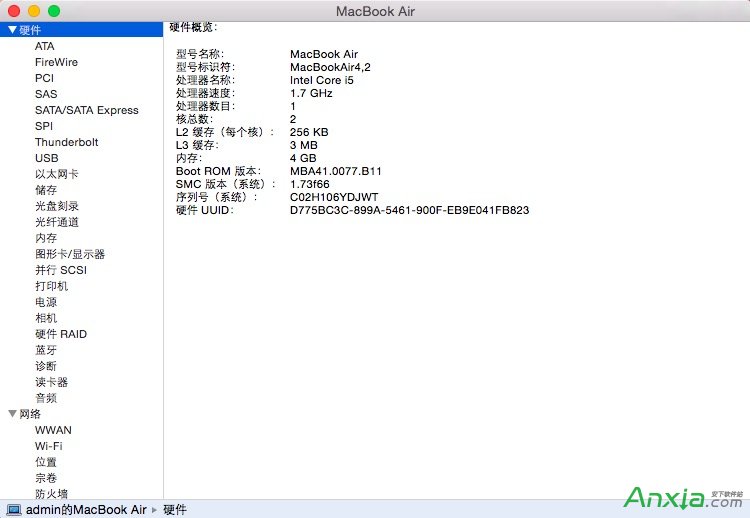Click 硬件 in the bottom path bar

click(x=174, y=509)
